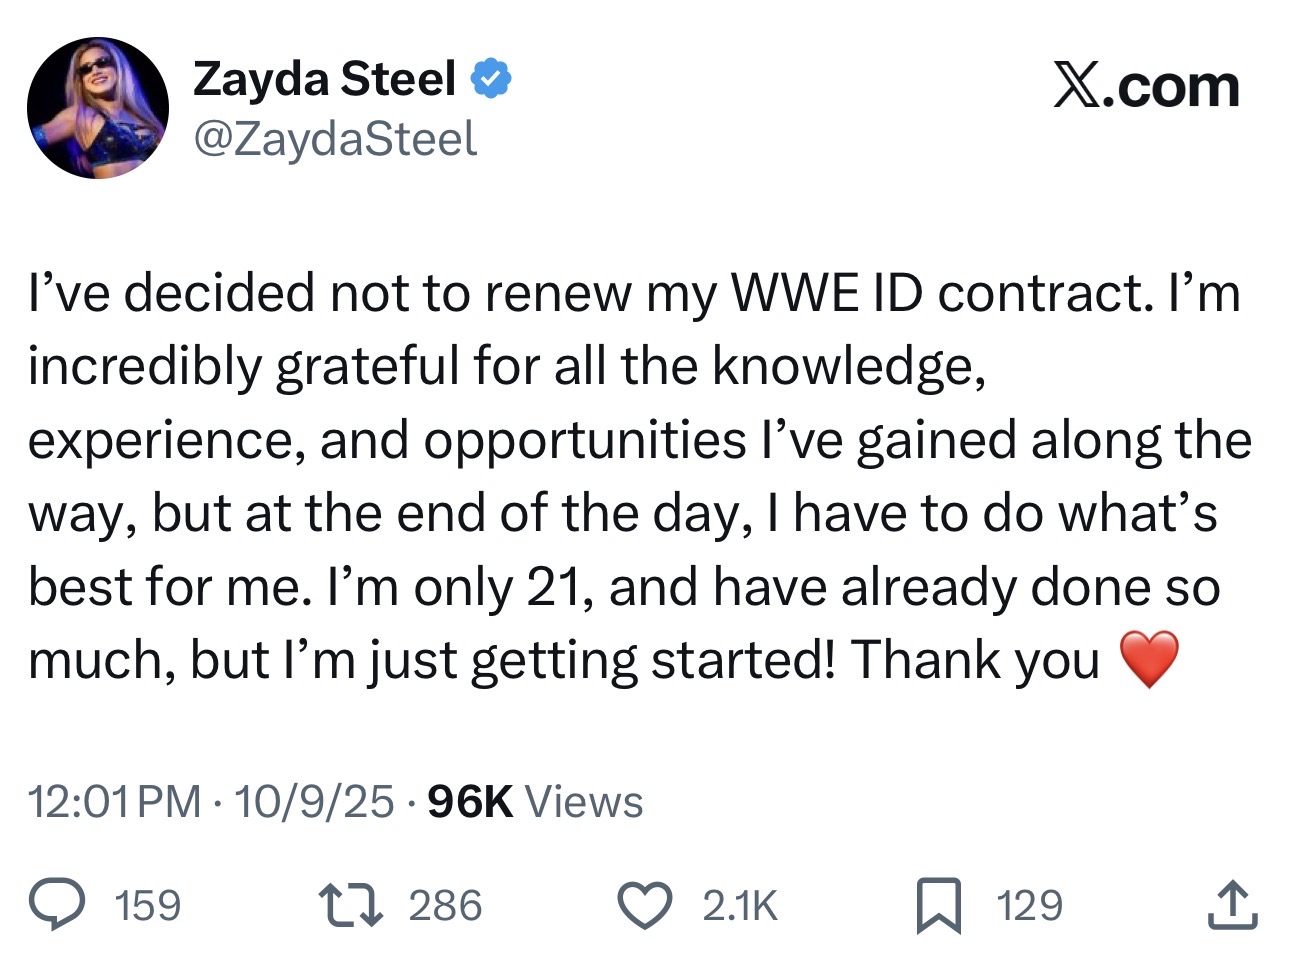
Task: Click the 2.1K likes count
Action: click(x=739, y=905)
